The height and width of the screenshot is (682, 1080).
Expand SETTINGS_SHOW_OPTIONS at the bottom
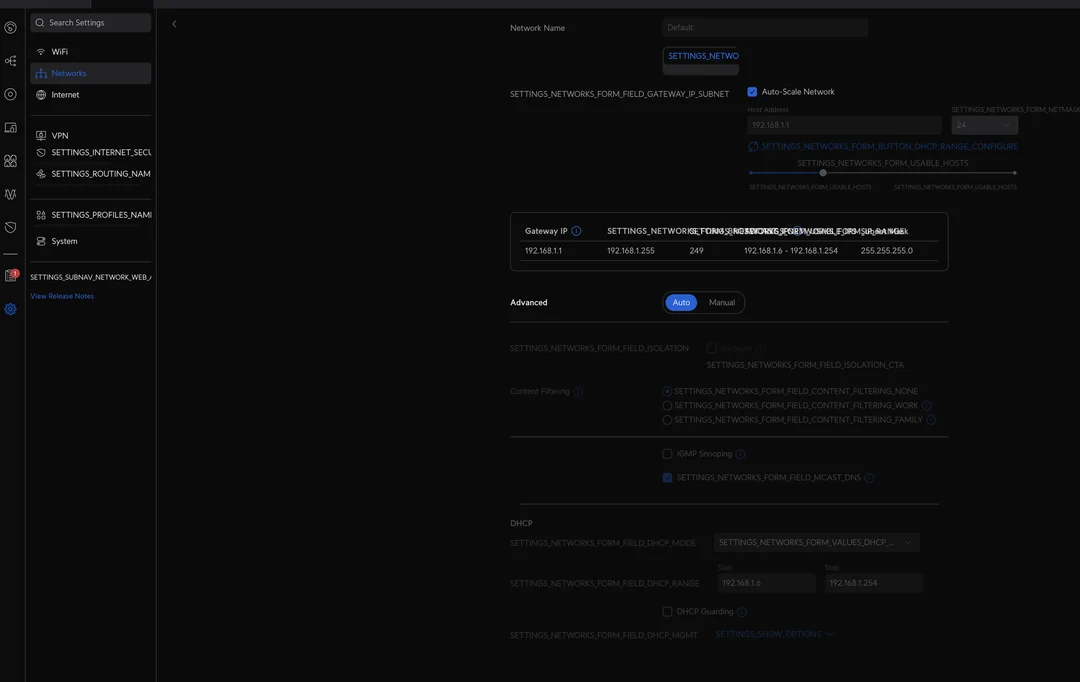click(771, 631)
